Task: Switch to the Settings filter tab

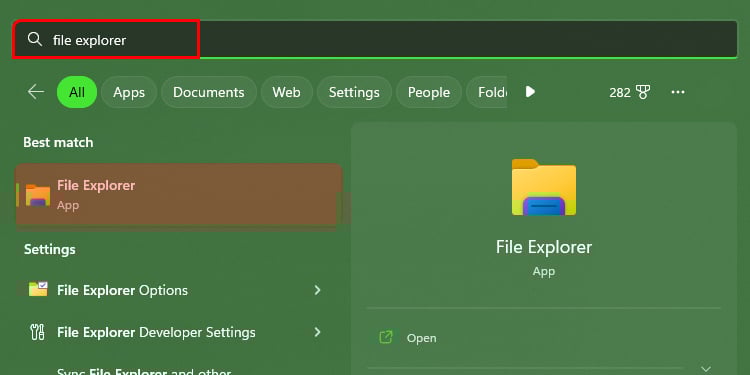Action: point(354,92)
